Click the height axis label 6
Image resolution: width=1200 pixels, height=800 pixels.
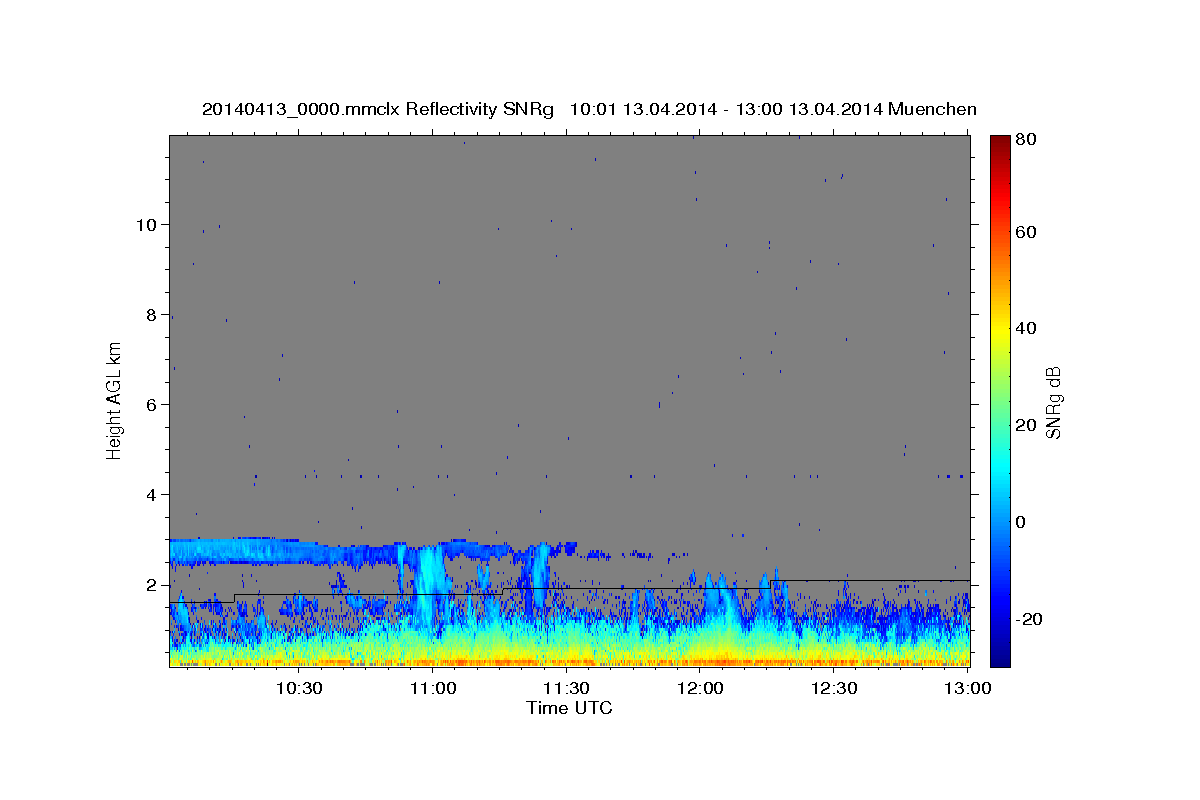(x=152, y=404)
